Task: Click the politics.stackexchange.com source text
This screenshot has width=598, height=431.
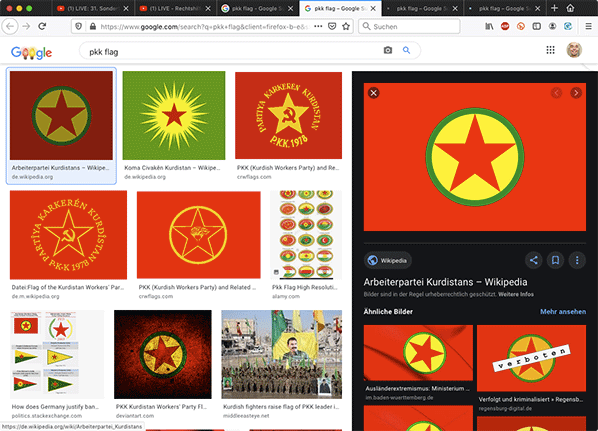Action: click(47, 416)
